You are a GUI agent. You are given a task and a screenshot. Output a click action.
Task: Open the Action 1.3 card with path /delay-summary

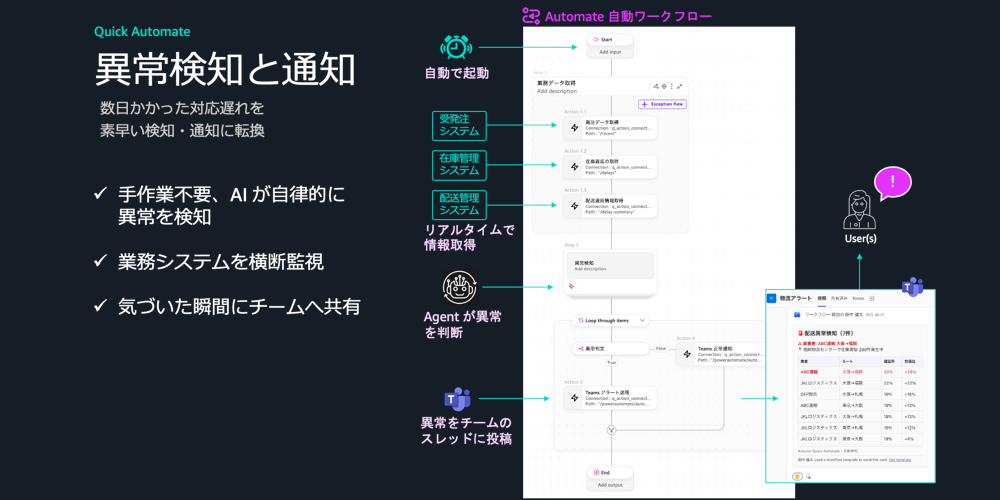coord(610,205)
